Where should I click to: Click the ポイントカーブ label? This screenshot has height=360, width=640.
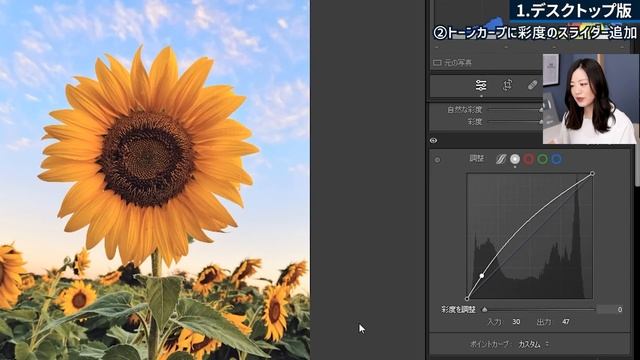[490, 344]
